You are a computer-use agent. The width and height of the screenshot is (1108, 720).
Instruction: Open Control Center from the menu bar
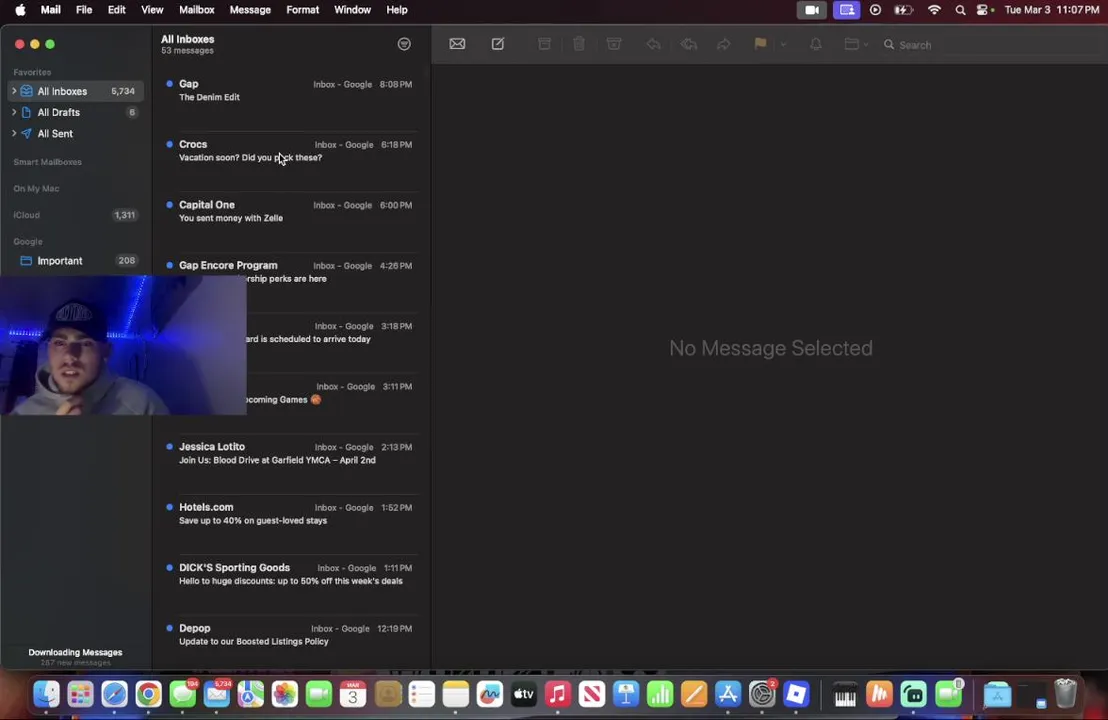pos(984,10)
